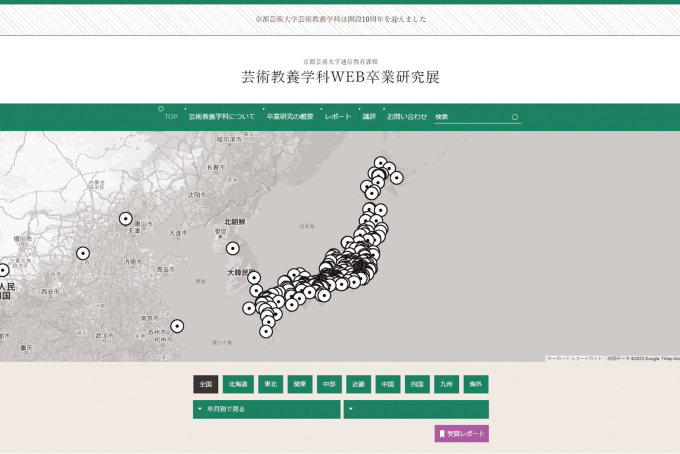The image size is (680, 454).
Task: Open the unlabeled second green dropdown
Action: (x=415, y=409)
